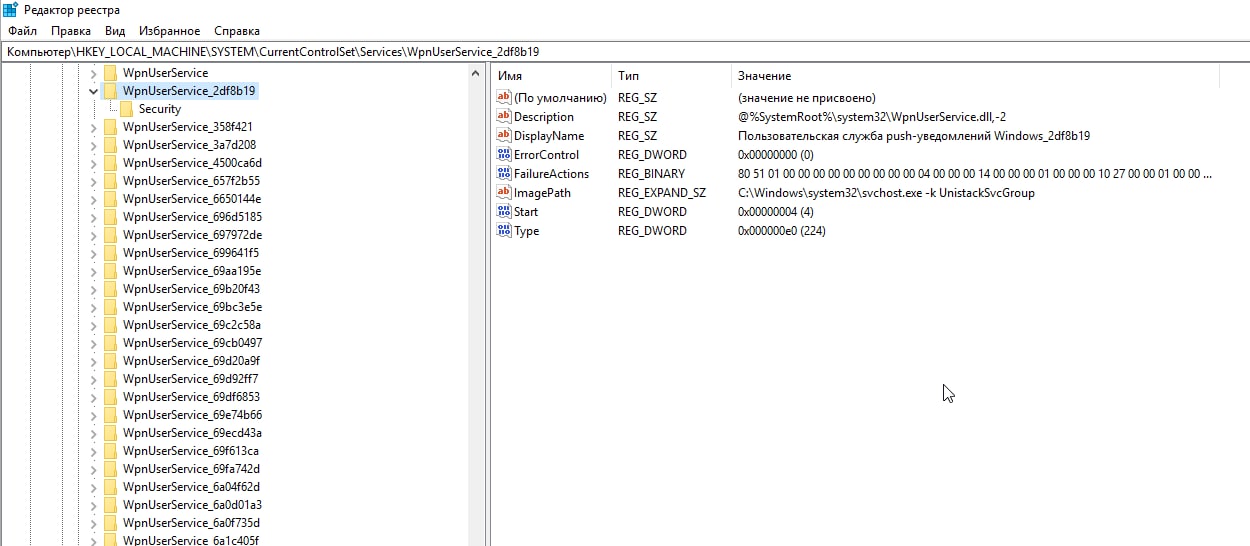Click the string icon of ImagePath value
The image size is (1250, 546).
[x=504, y=193]
